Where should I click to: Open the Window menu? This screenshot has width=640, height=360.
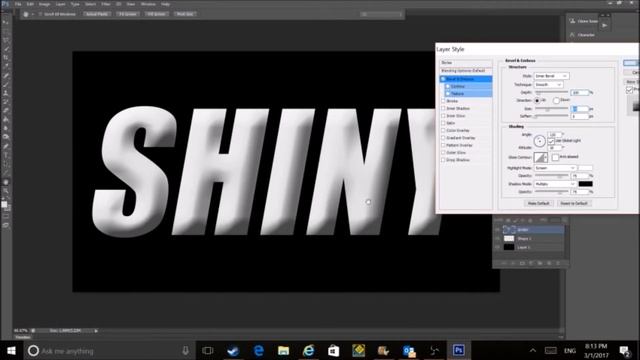tap(148, 4)
